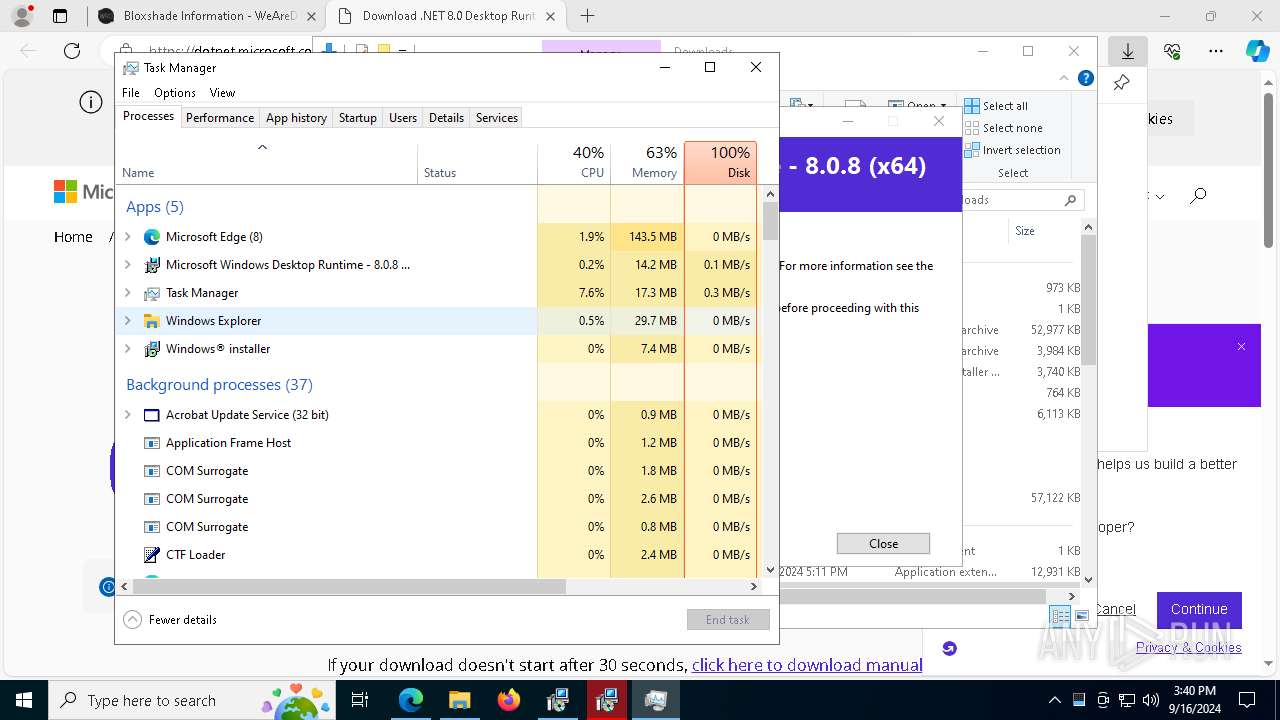
Task: Click the Application Frame Host icon
Action: pos(152,443)
